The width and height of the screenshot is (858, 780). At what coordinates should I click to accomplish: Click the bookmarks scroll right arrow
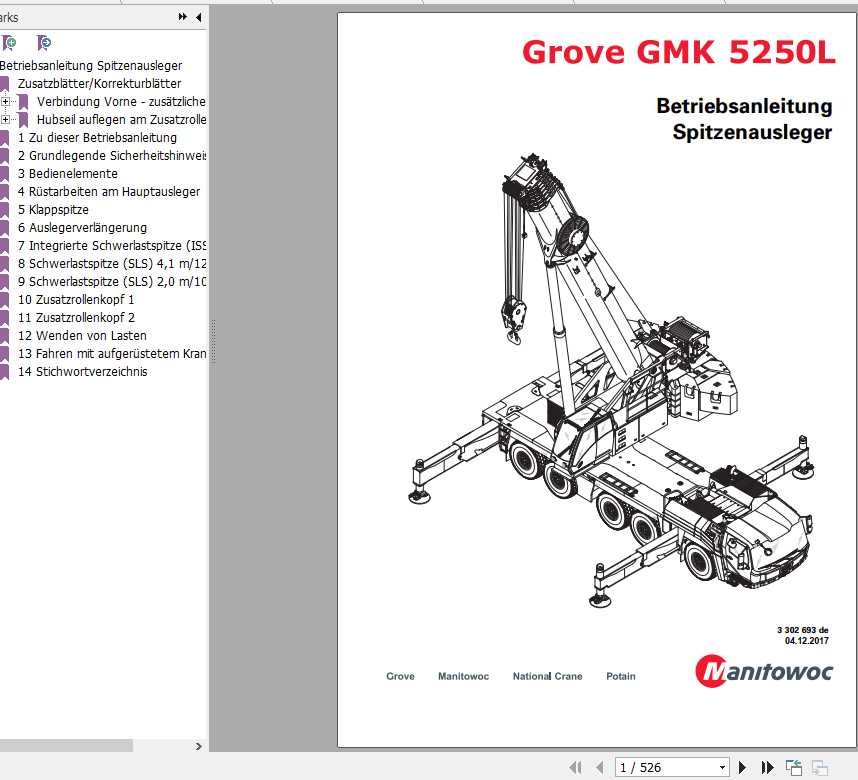(x=198, y=746)
